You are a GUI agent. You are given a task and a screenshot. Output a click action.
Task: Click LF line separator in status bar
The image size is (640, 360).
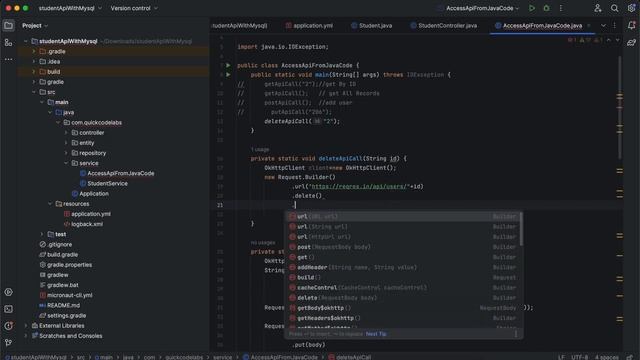click(561, 357)
